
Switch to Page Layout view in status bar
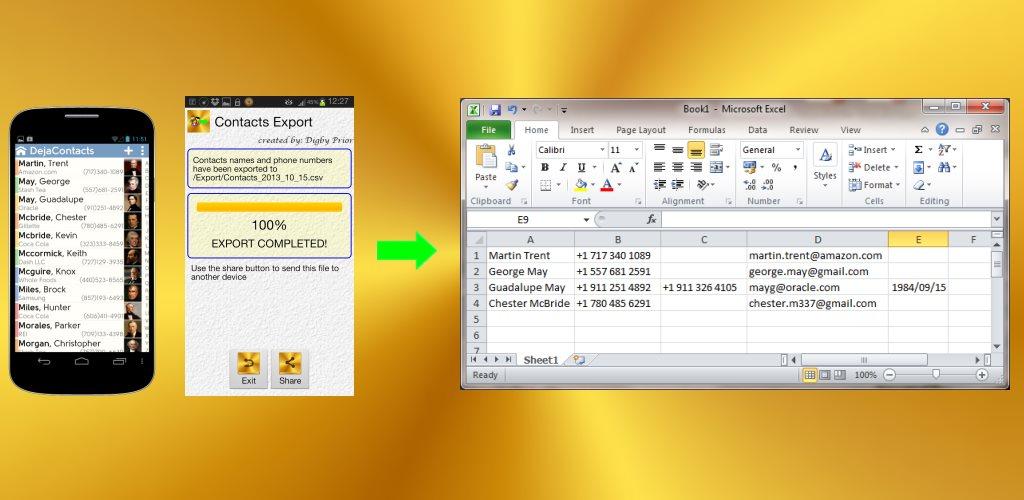coord(825,375)
